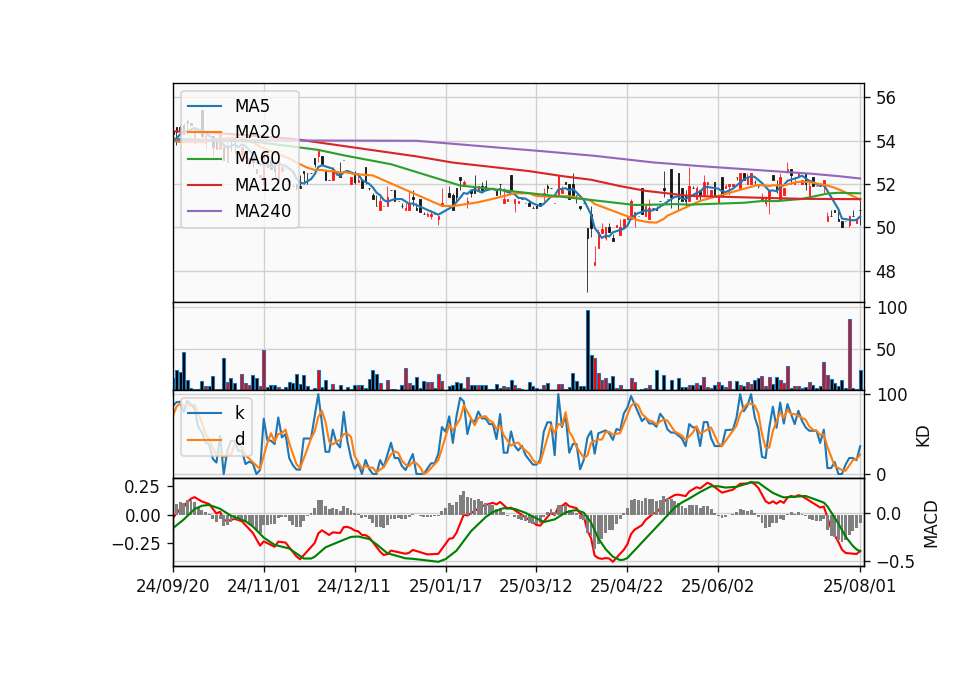Click the date label 24/09/20
The width and height of the screenshot is (960, 690).
(x=173, y=586)
